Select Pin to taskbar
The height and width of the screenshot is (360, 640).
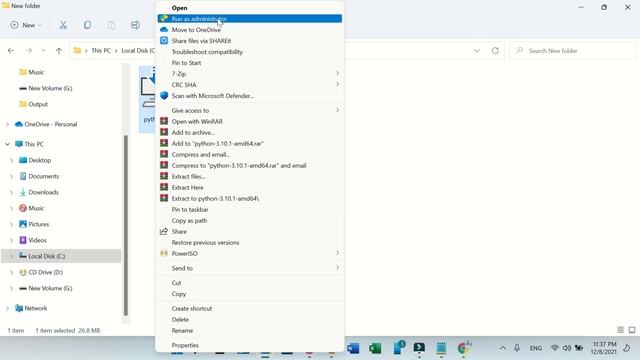coord(250,210)
